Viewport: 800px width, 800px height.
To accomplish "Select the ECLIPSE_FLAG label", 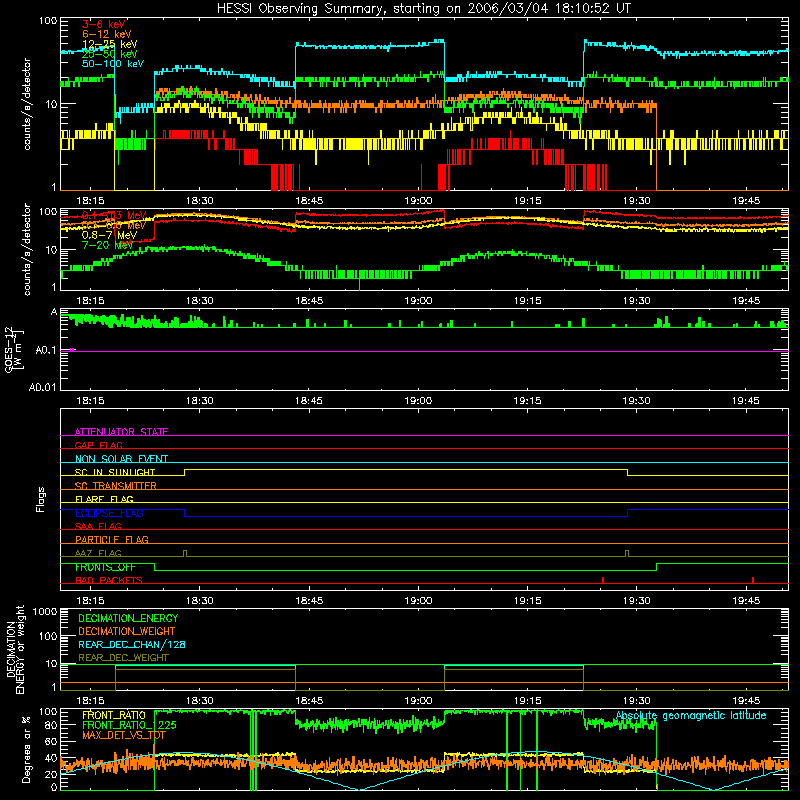I will [109, 513].
